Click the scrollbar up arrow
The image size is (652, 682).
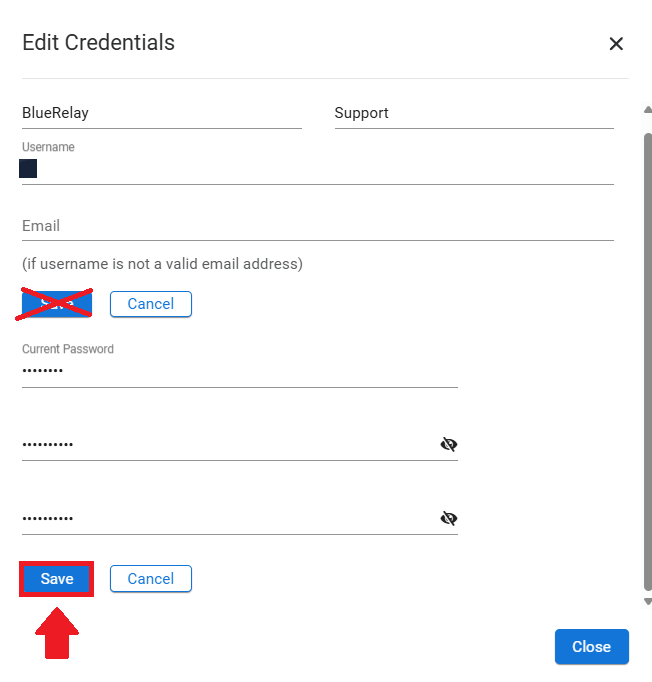(x=648, y=110)
